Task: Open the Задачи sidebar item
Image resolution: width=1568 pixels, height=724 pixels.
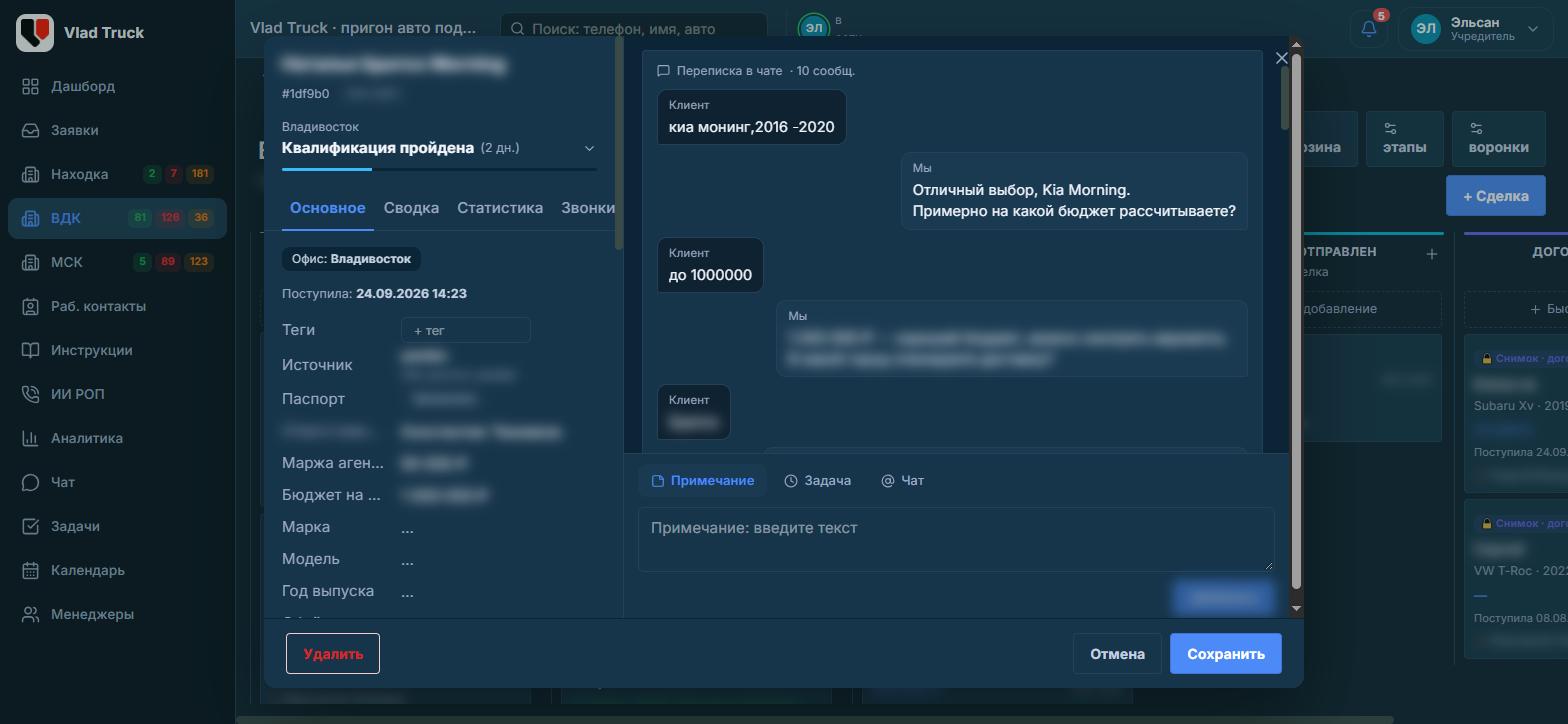Action: click(x=117, y=526)
